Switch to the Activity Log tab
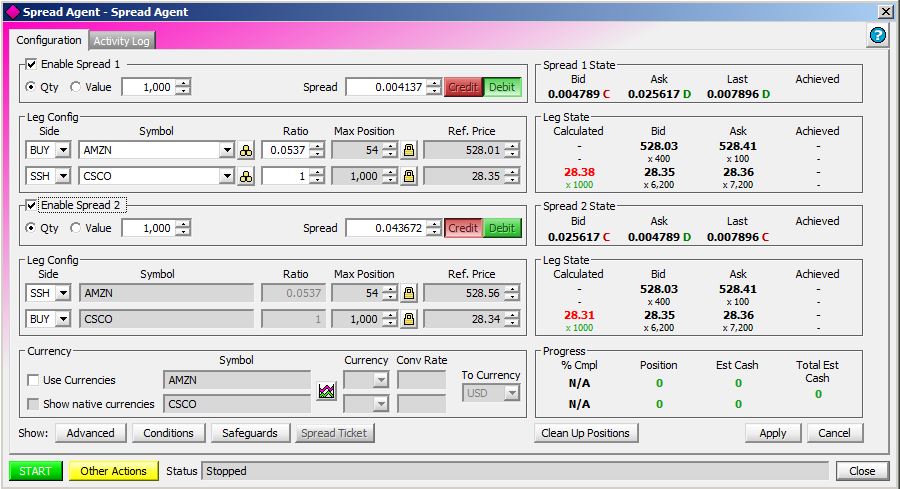 tap(121, 41)
